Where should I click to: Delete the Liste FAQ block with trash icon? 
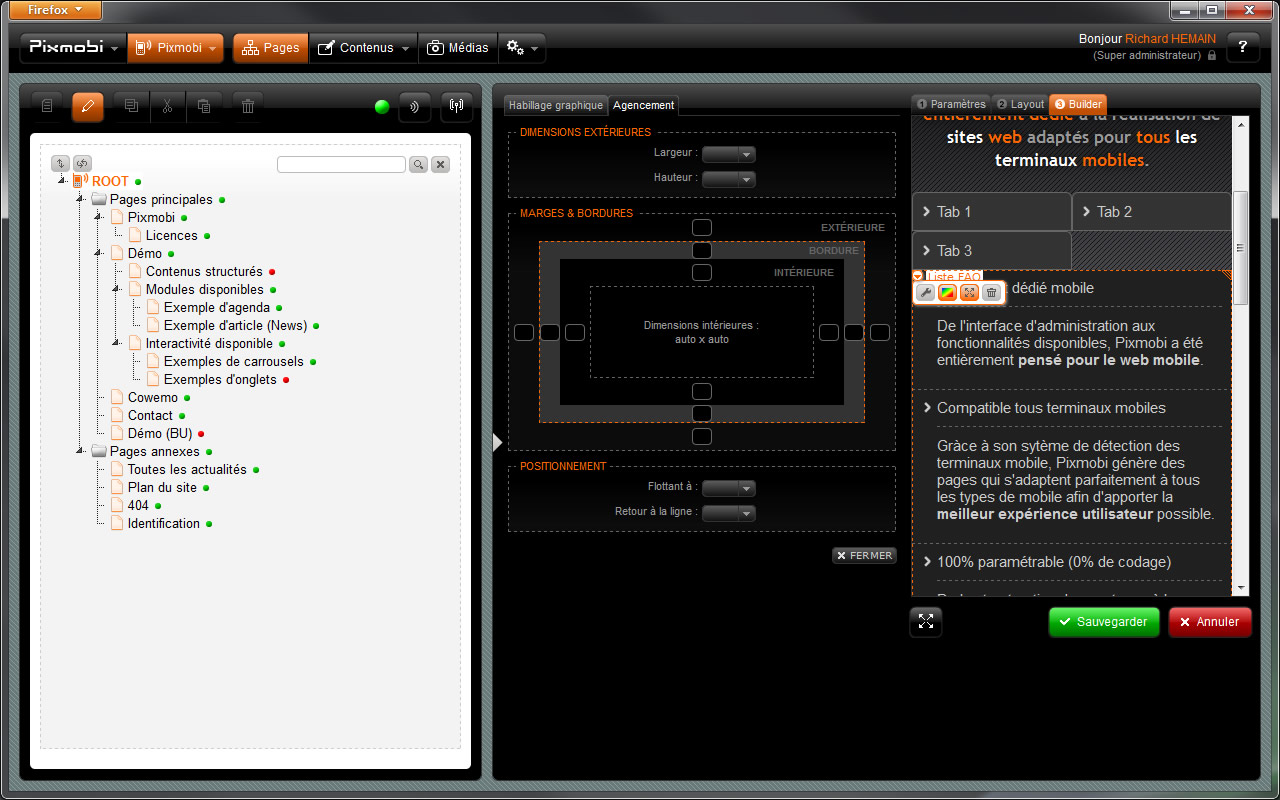pyautogui.click(x=991, y=292)
